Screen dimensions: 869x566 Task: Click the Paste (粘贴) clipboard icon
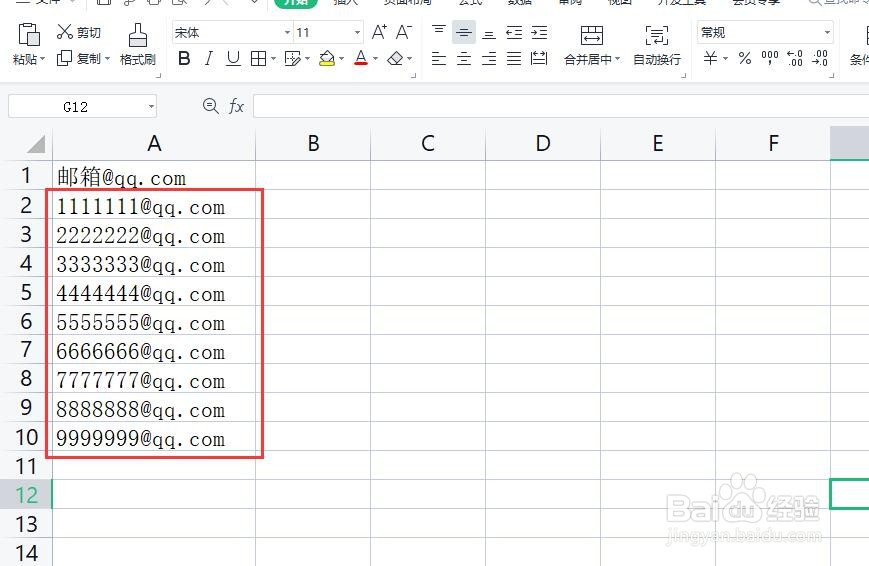[x=29, y=35]
